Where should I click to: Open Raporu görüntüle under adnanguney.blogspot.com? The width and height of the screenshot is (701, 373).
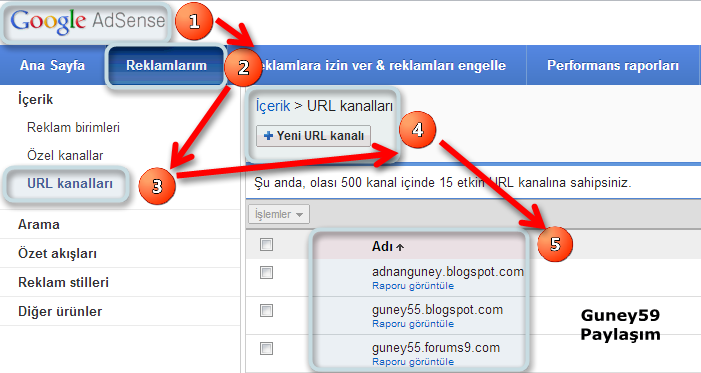(x=413, y=286)
